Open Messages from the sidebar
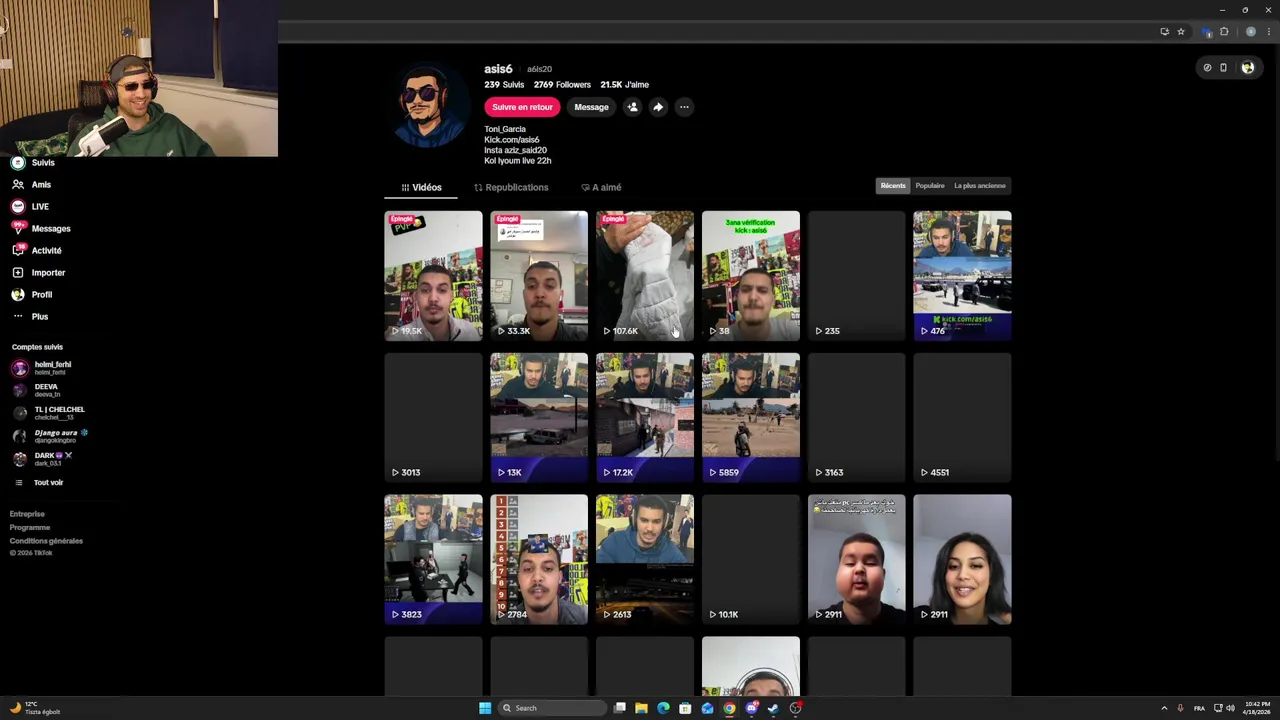 tap(41, 228)
